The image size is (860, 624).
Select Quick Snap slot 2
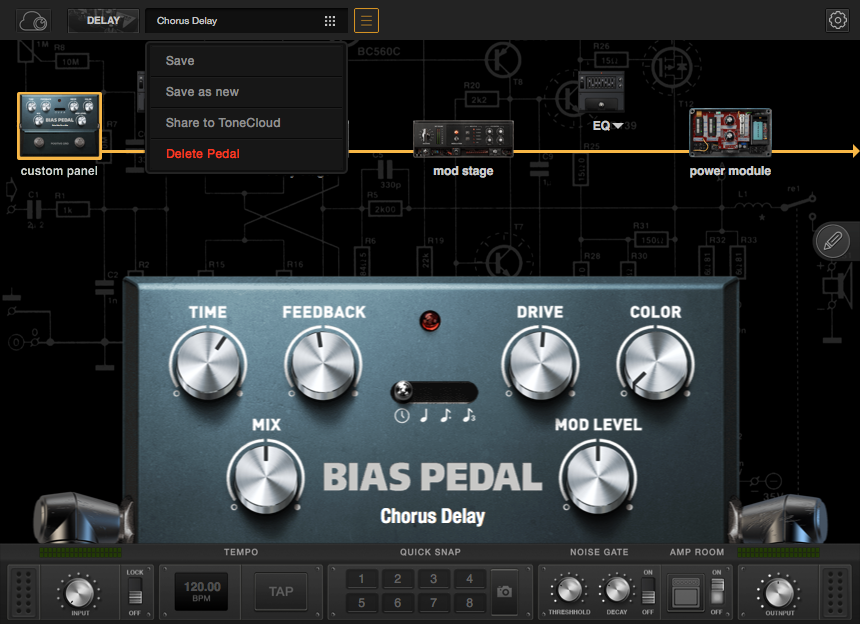(x=398, y=579)
